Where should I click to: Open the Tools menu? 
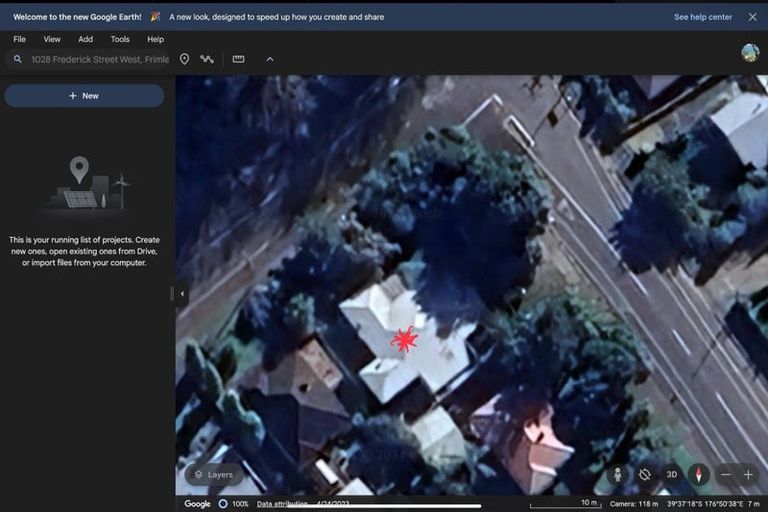coord(120,39)
